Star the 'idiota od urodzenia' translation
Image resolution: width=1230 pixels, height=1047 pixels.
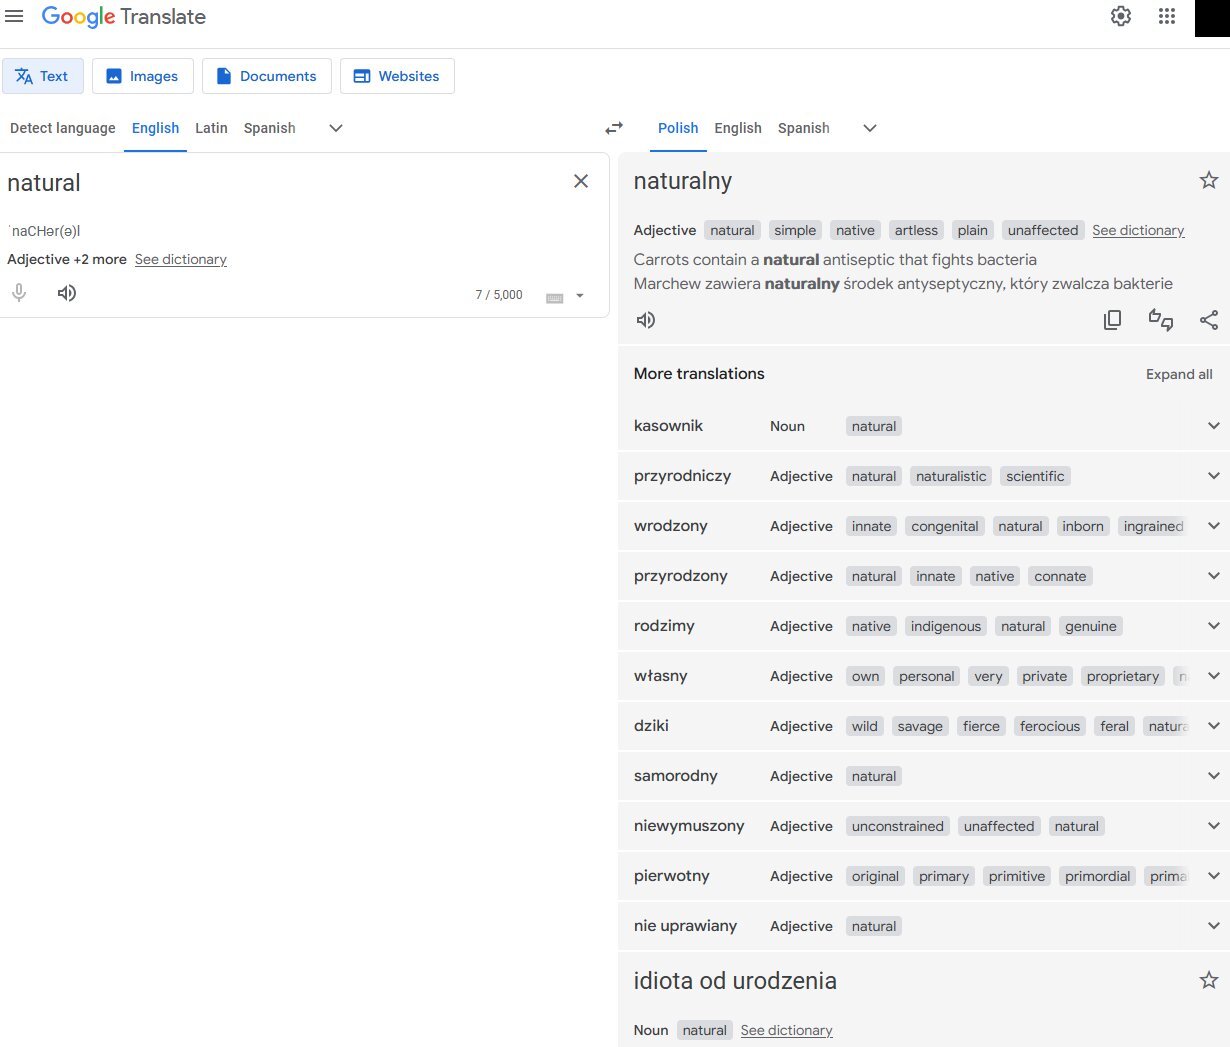pyautogui.click(x=1209, y=980)
